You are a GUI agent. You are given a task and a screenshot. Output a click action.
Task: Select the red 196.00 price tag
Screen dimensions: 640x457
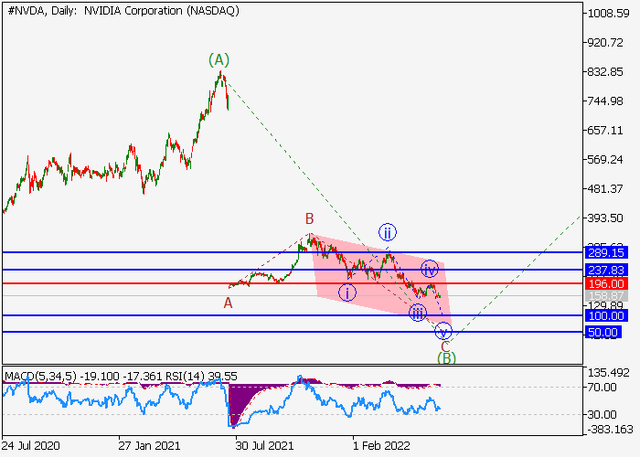606,284
